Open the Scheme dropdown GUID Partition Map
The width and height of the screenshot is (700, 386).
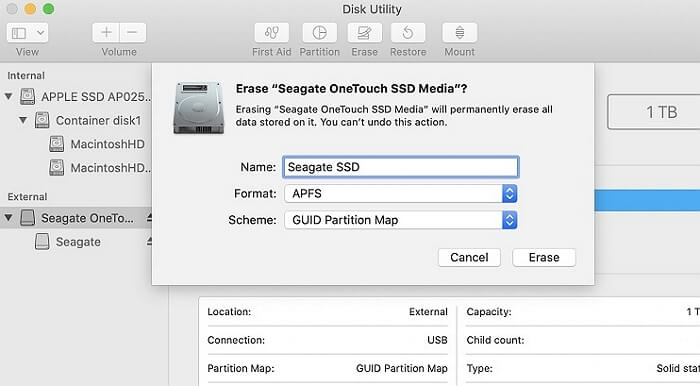400,220
